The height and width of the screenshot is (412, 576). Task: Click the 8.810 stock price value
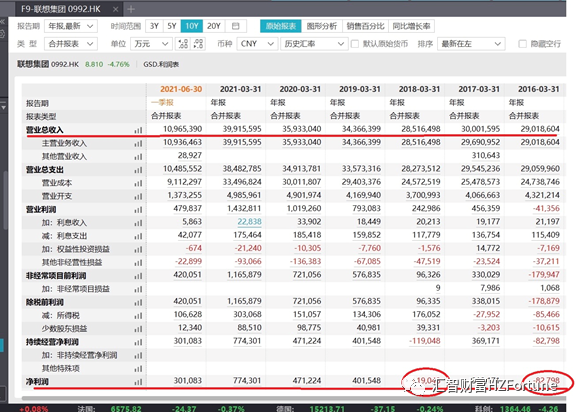(x=94, y=64)
